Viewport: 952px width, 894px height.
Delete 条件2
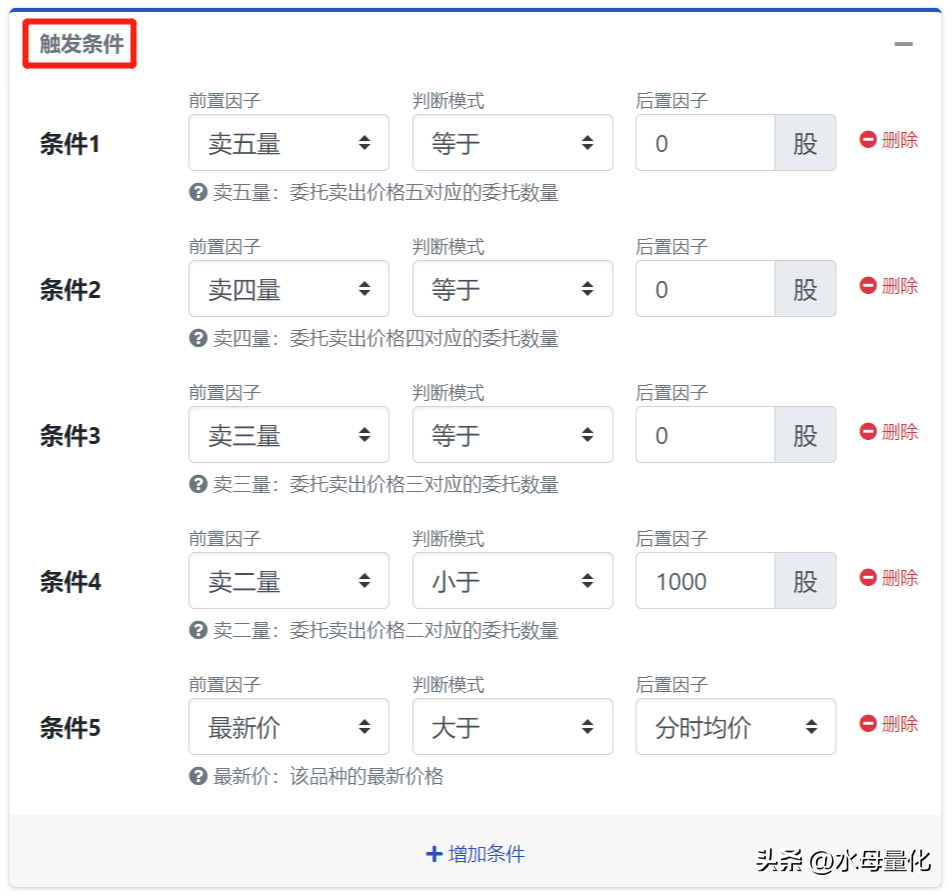point(889,285)
